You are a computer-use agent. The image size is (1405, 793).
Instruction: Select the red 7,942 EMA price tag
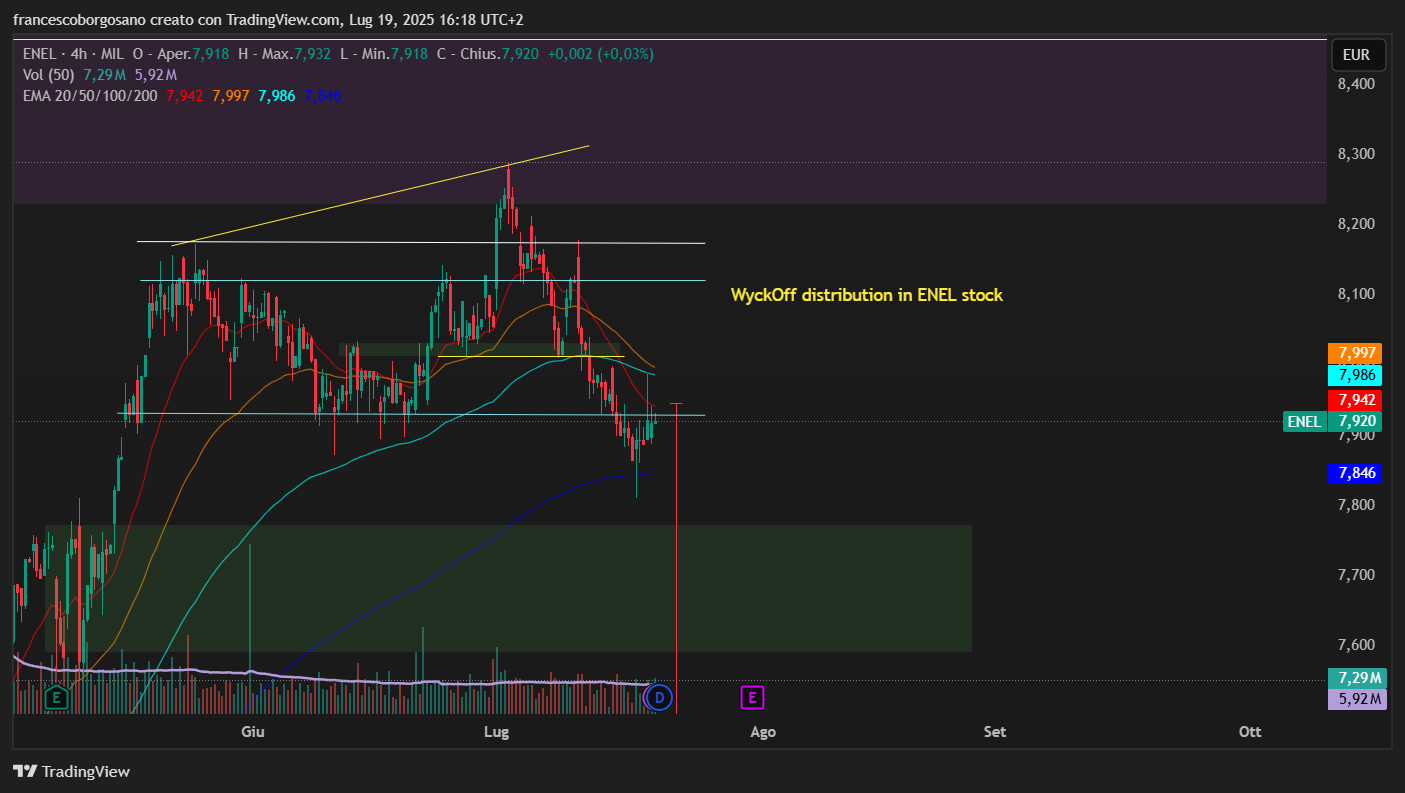point(1355,399)
